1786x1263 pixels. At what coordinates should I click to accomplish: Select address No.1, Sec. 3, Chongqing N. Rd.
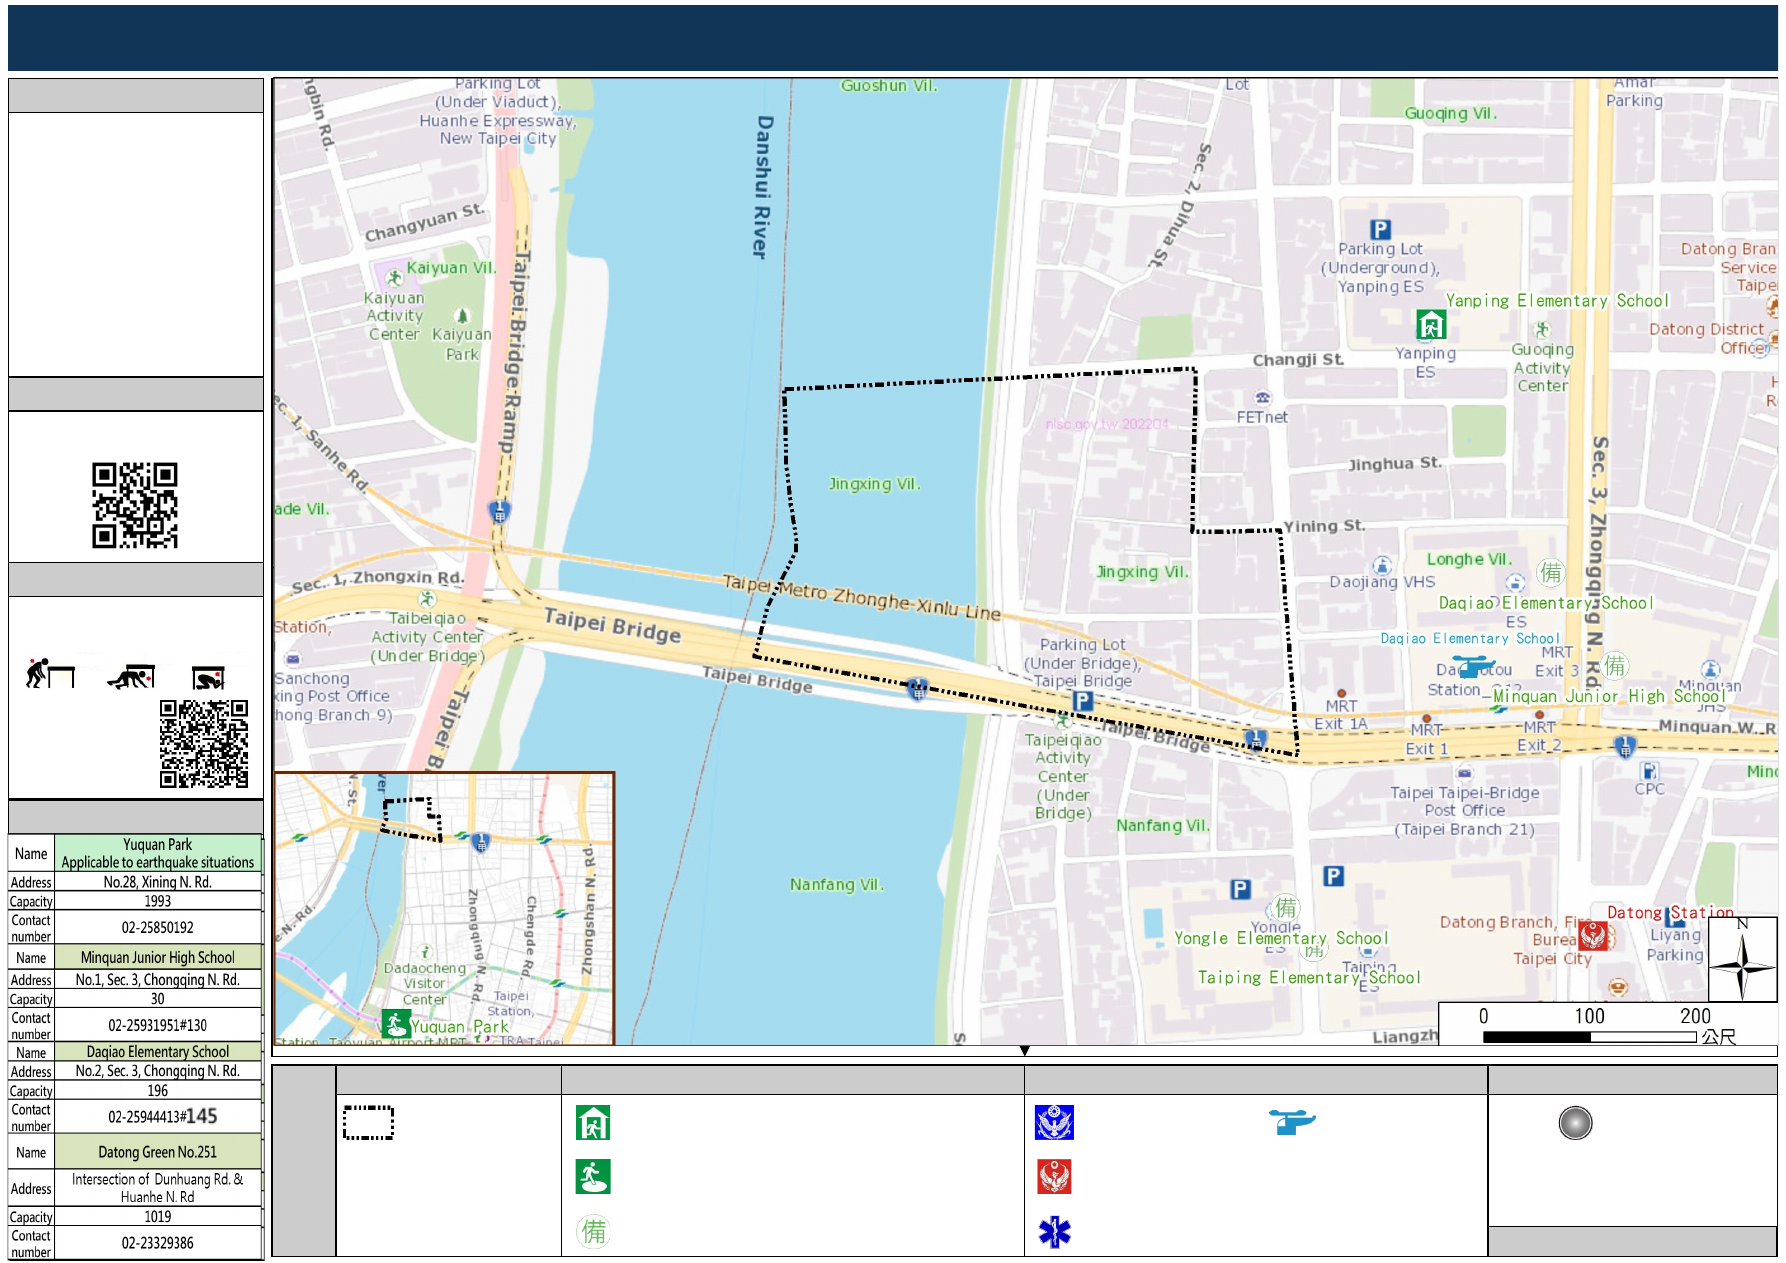click(158, 980)
